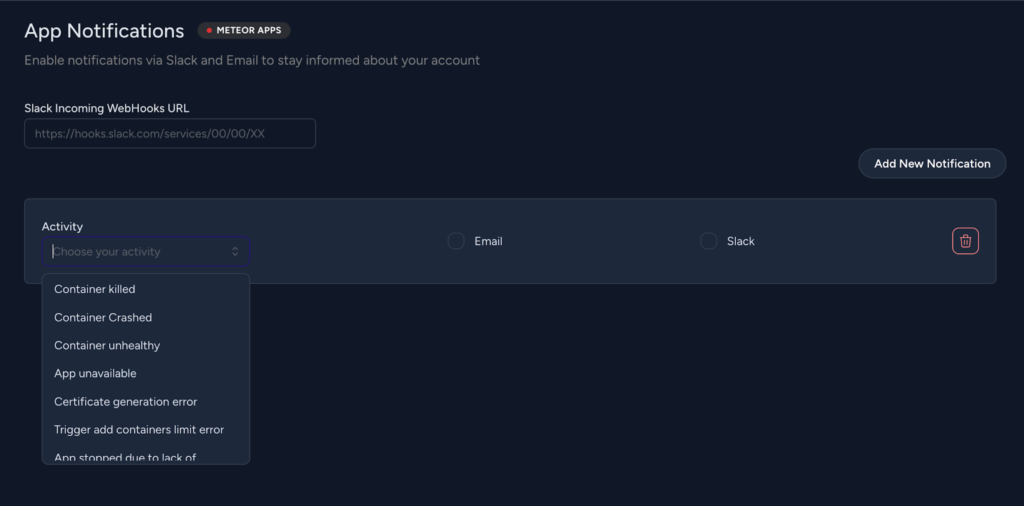Viewport: 1024px width, 506px height.
Task: Click the Activity dropdown chevron arrows
Action: coord(235,252)
